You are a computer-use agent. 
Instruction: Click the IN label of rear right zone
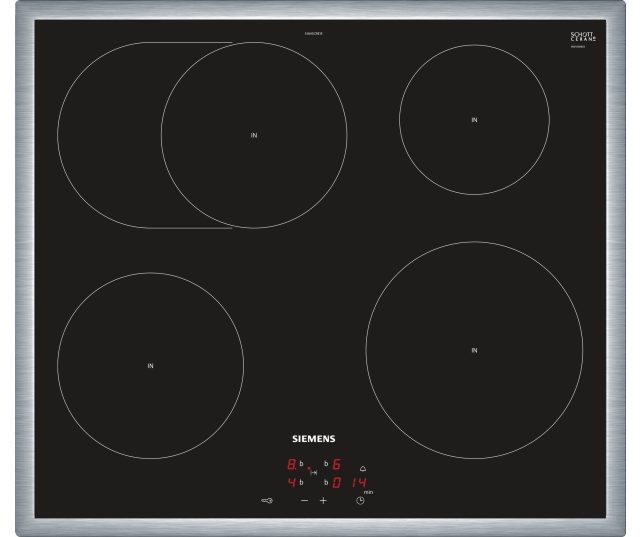pos(474,120)
